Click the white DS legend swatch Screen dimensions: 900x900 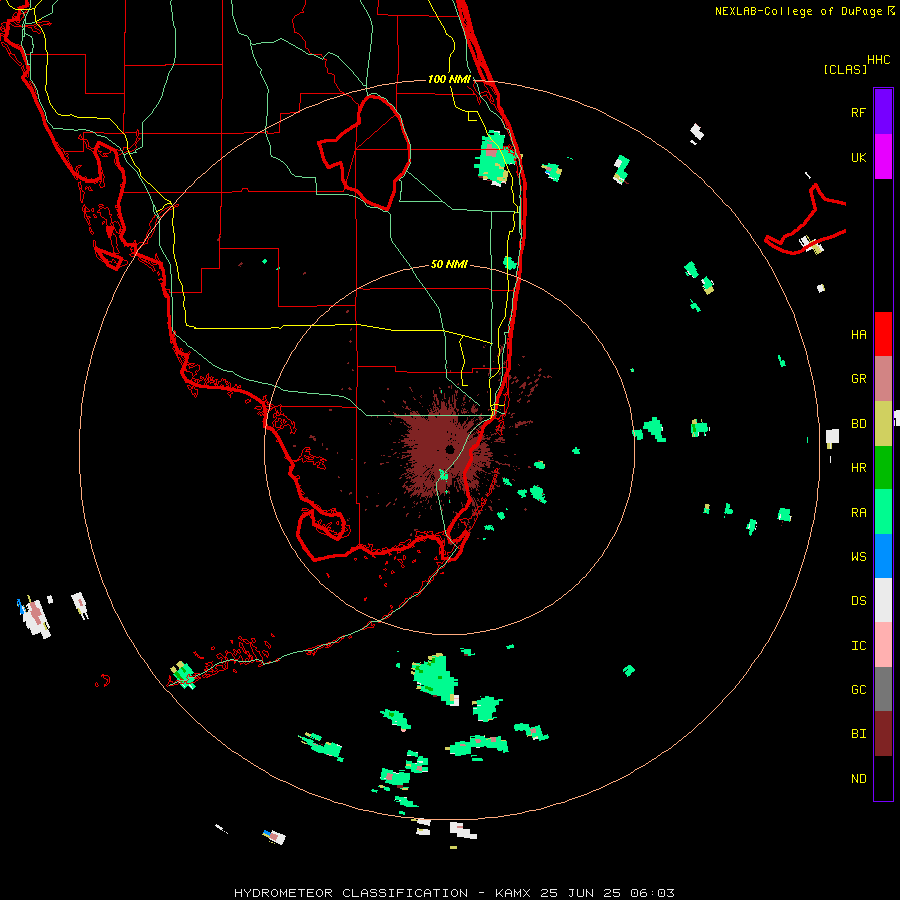pos(883,600)
